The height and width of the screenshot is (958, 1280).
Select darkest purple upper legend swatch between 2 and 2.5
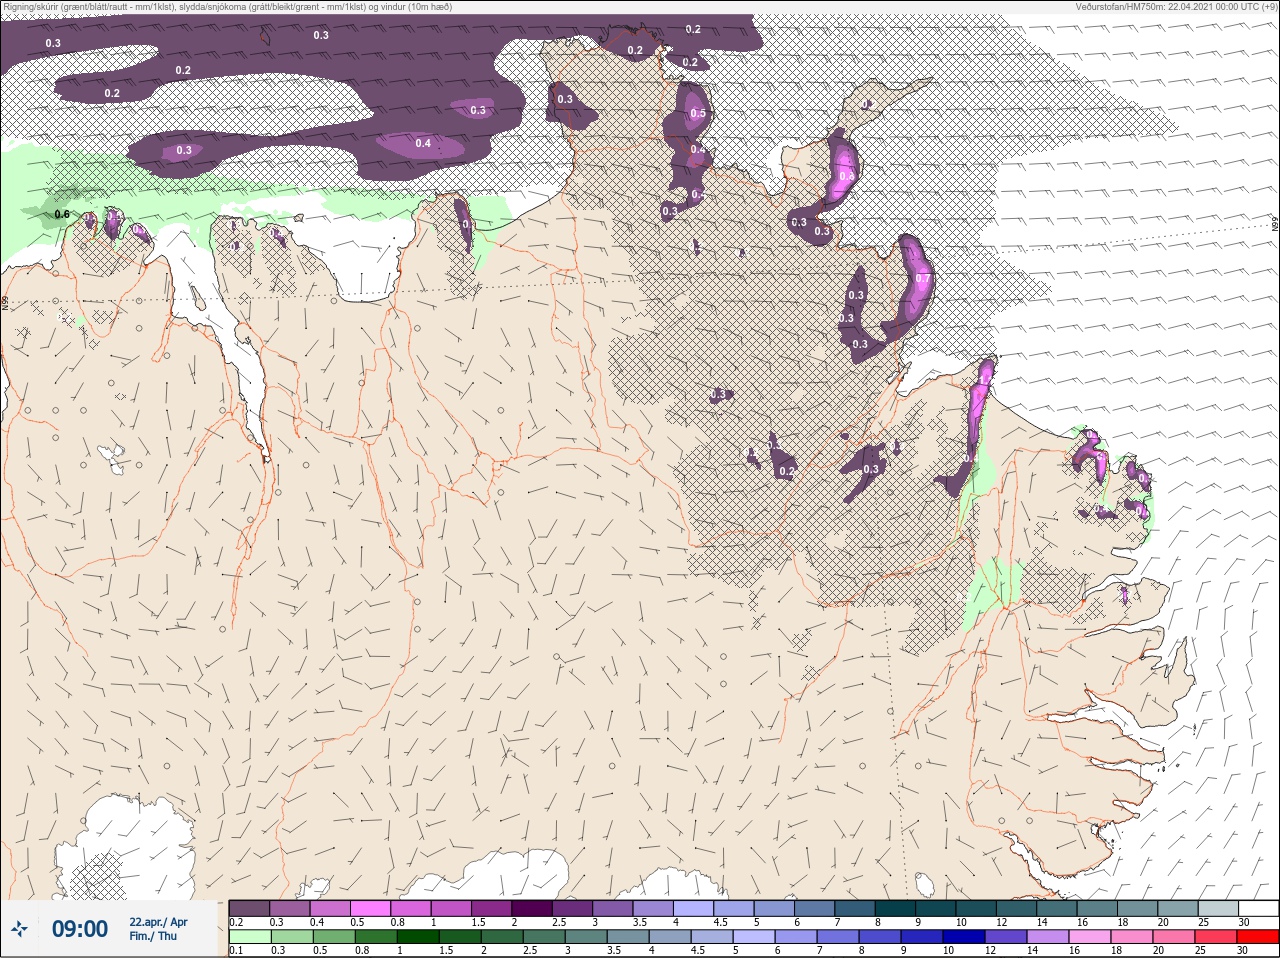point(532,908)
